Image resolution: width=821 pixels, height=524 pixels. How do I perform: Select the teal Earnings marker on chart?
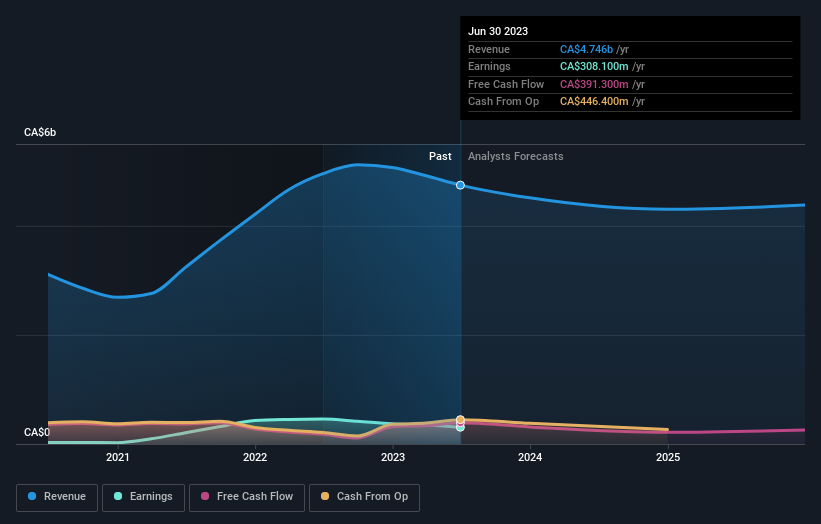click(460, 428)
